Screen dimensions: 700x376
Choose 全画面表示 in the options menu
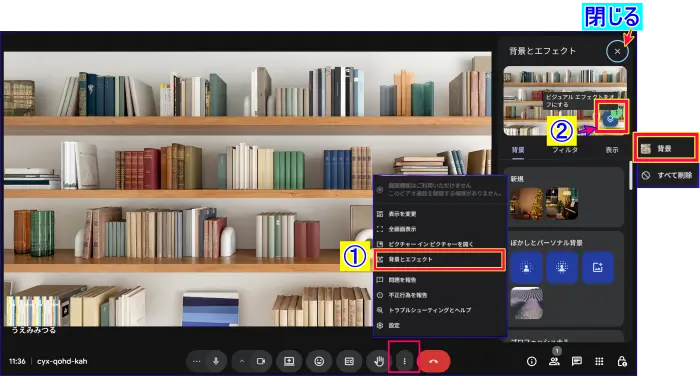click(440, 229)
